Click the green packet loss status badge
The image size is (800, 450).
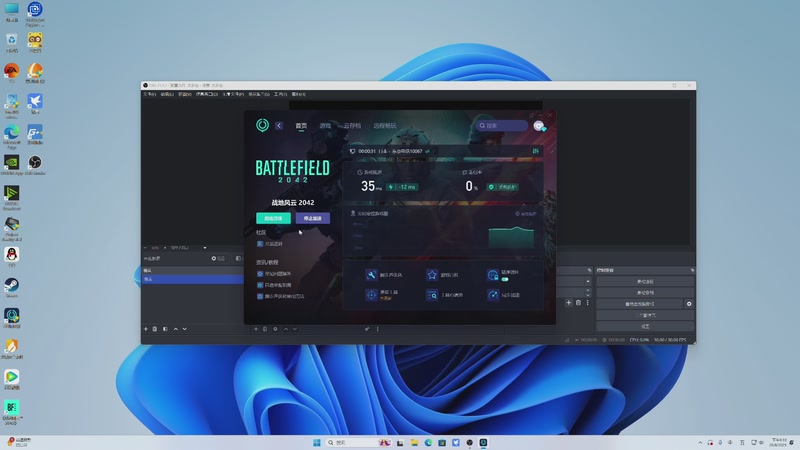pyautogui.click(x=503, y=187)
